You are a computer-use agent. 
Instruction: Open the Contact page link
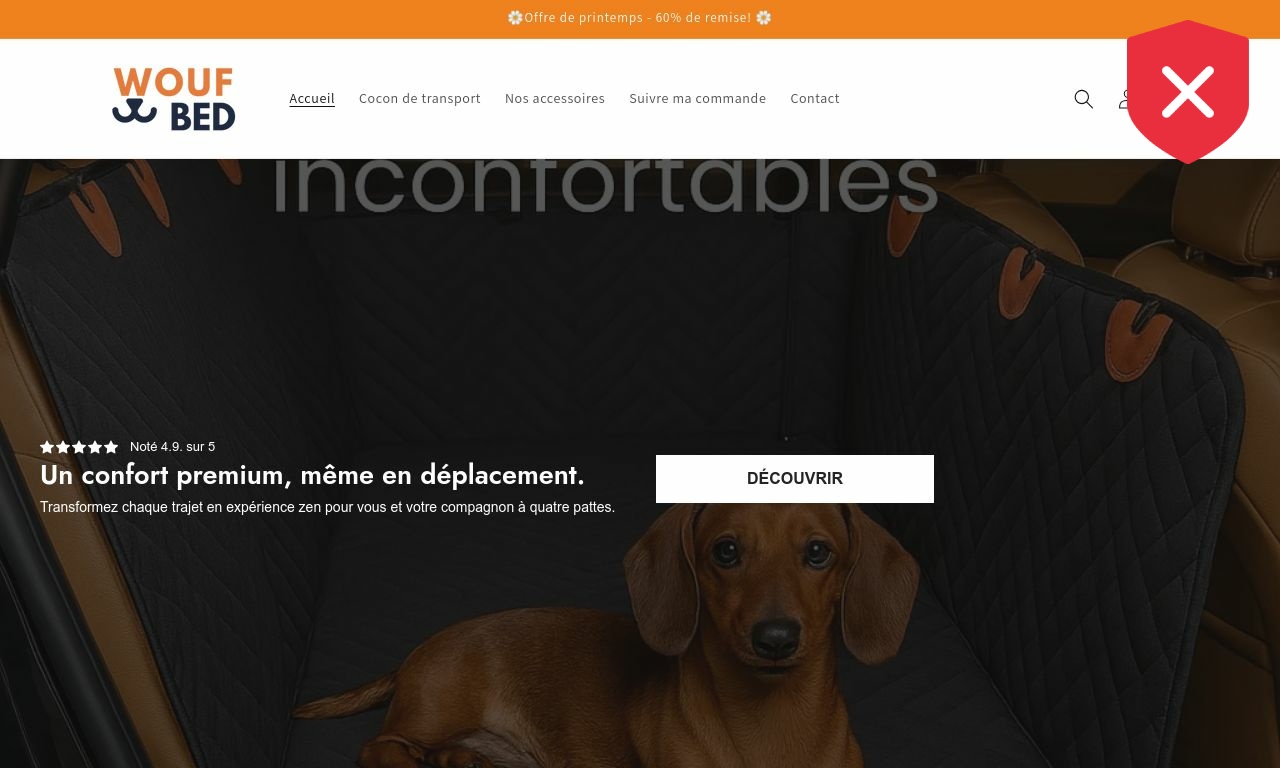(815, 98)
